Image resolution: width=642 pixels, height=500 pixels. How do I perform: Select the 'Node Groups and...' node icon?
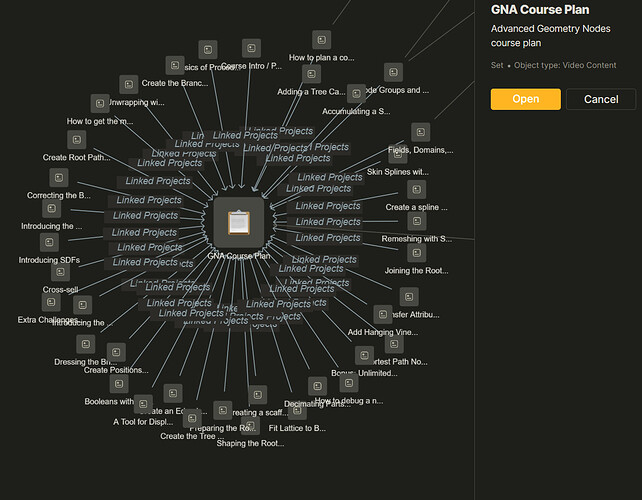[393, 72]
